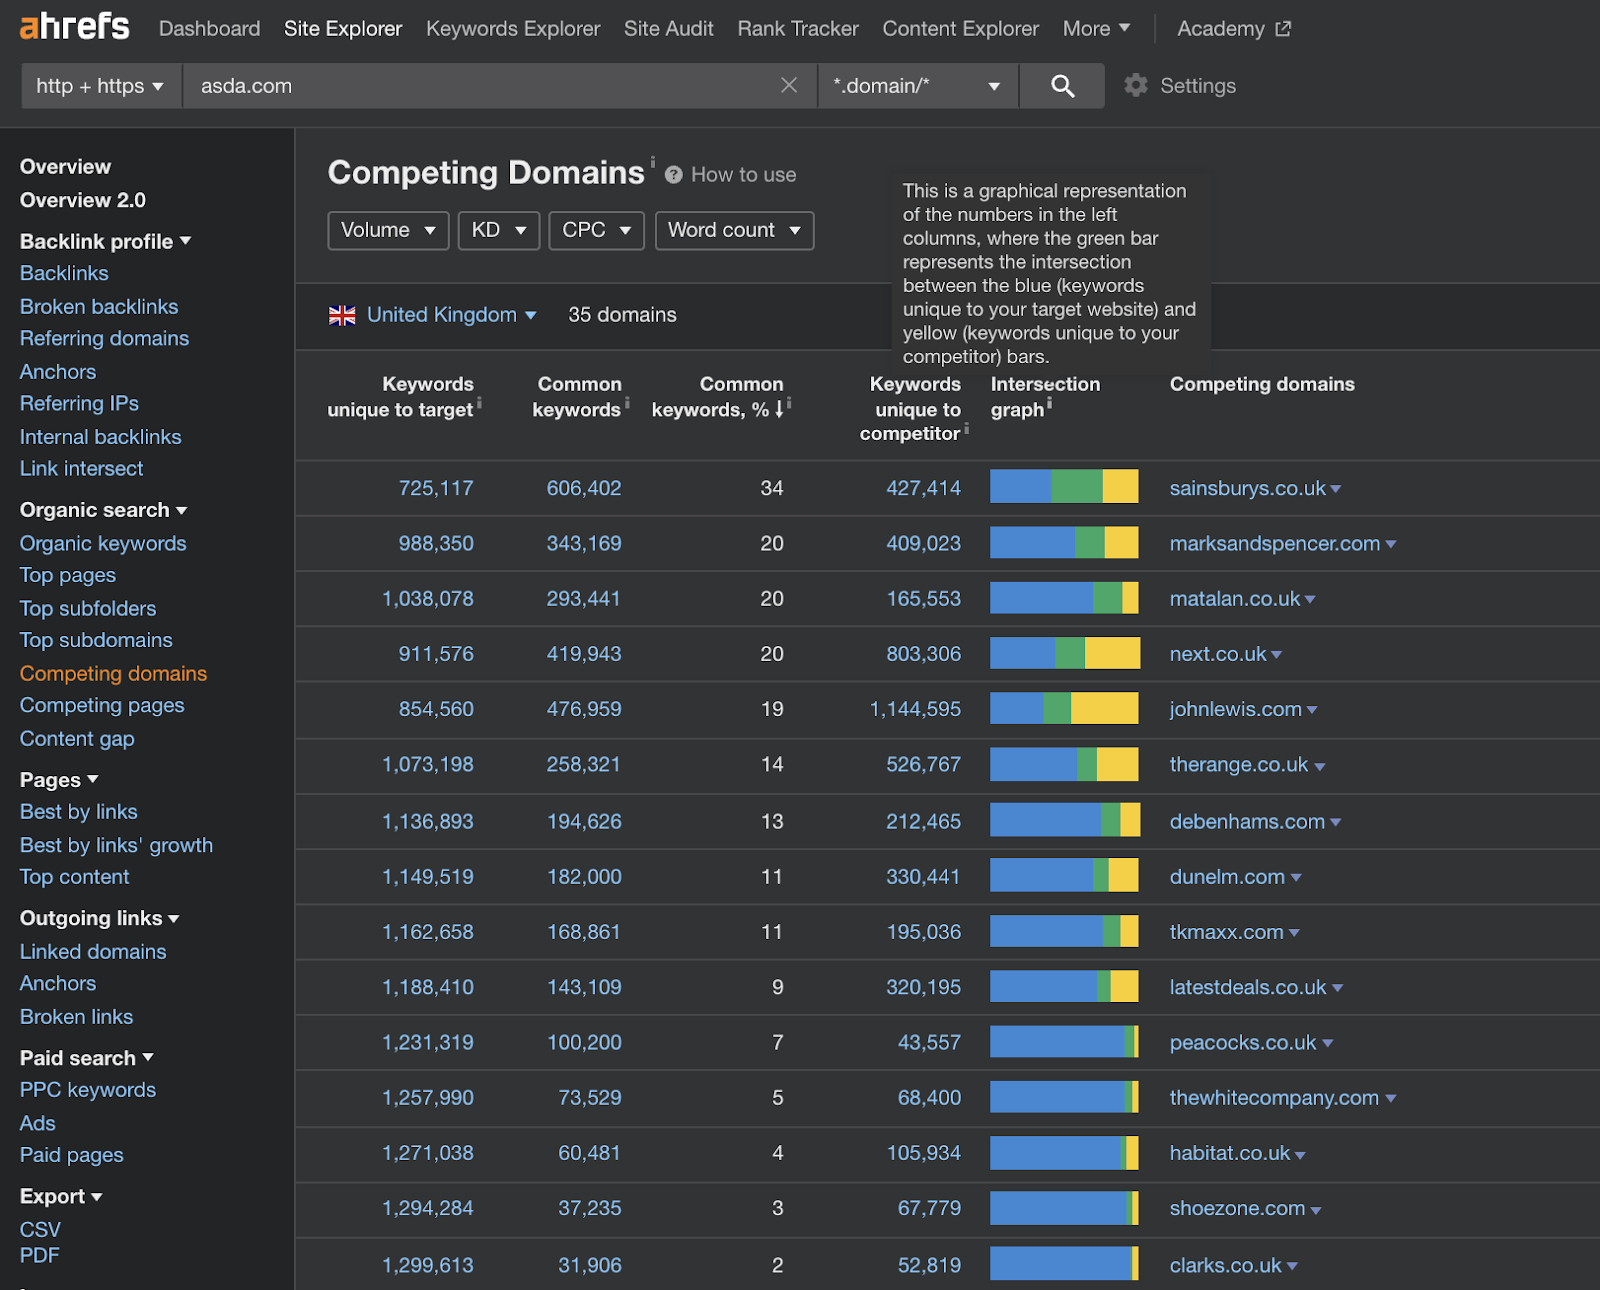Click the johnlewis.com intersection graph bar

coord(1064,708)
